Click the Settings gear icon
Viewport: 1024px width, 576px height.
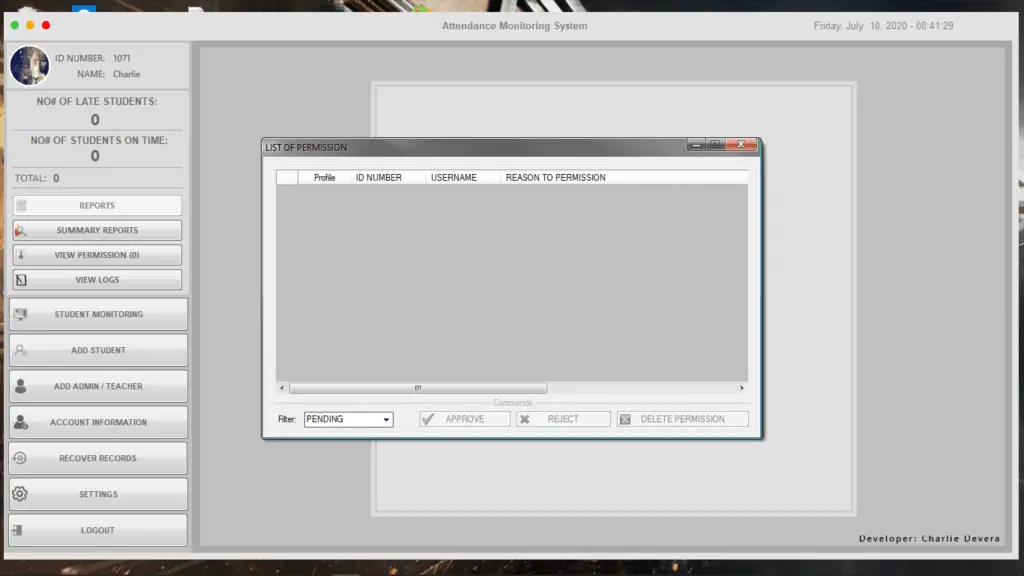(x=20, y=494)
